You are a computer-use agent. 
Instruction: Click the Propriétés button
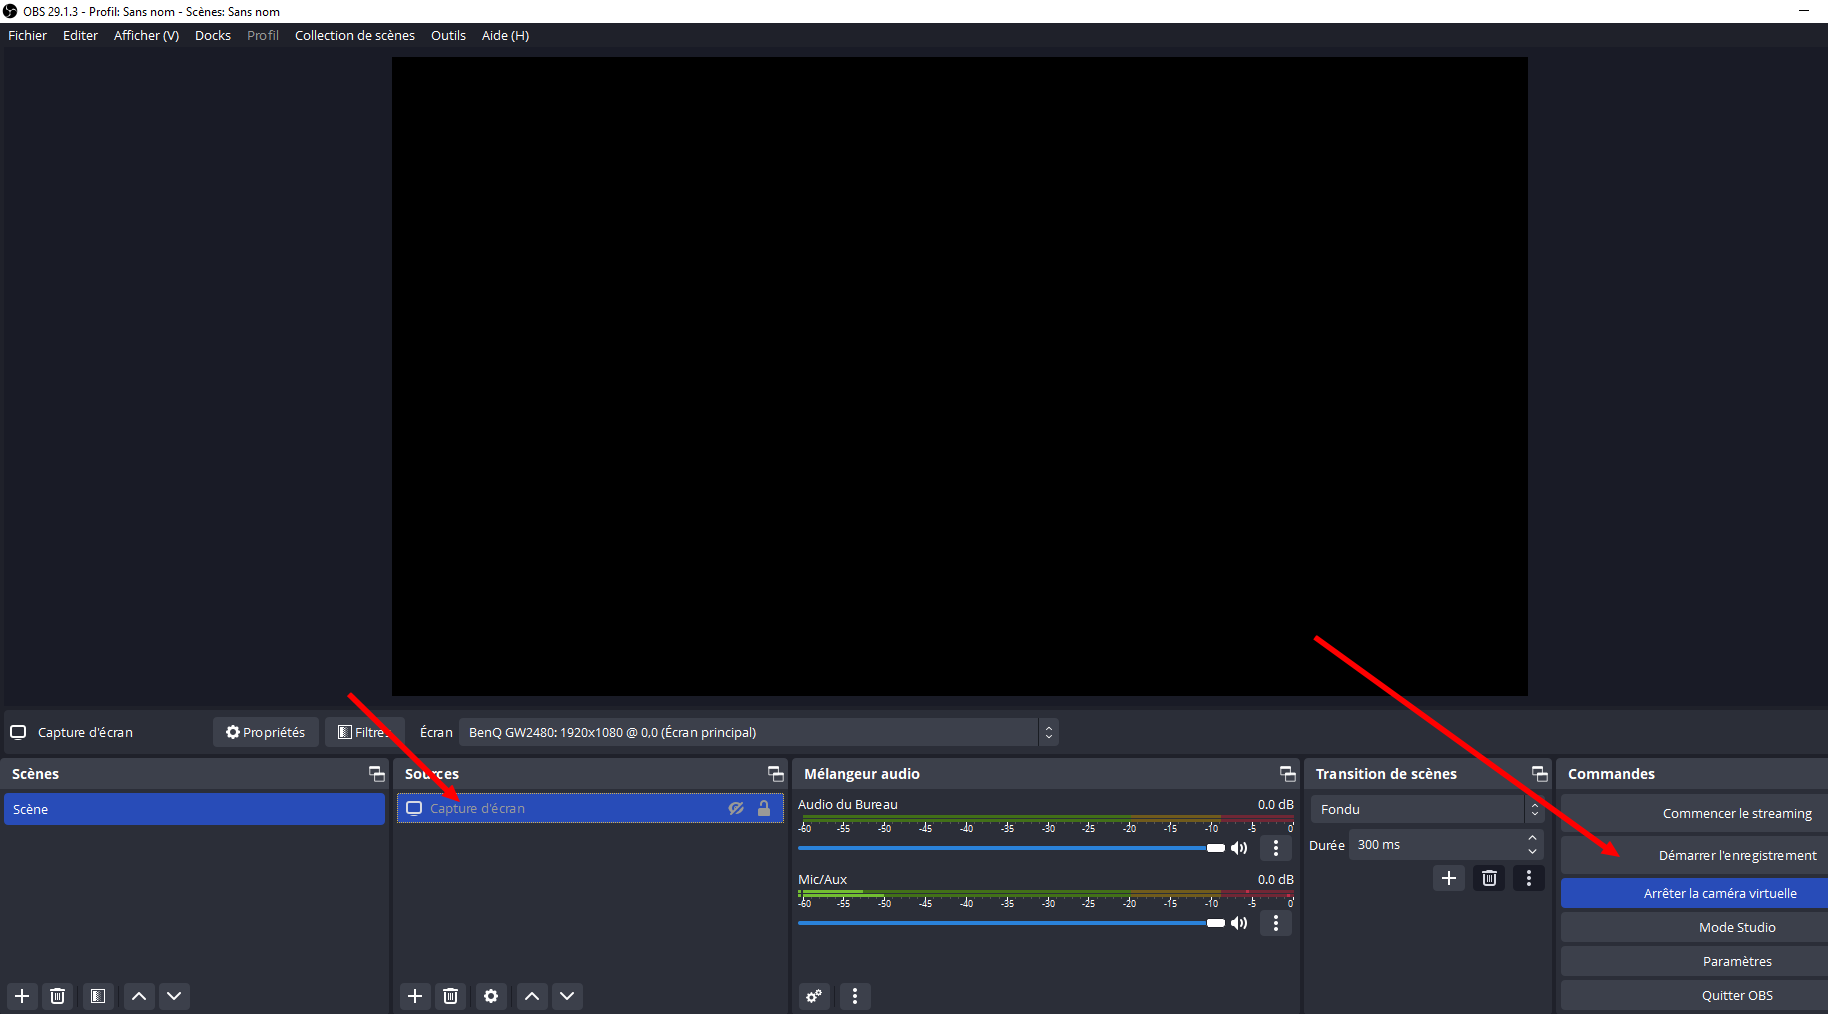266,732
